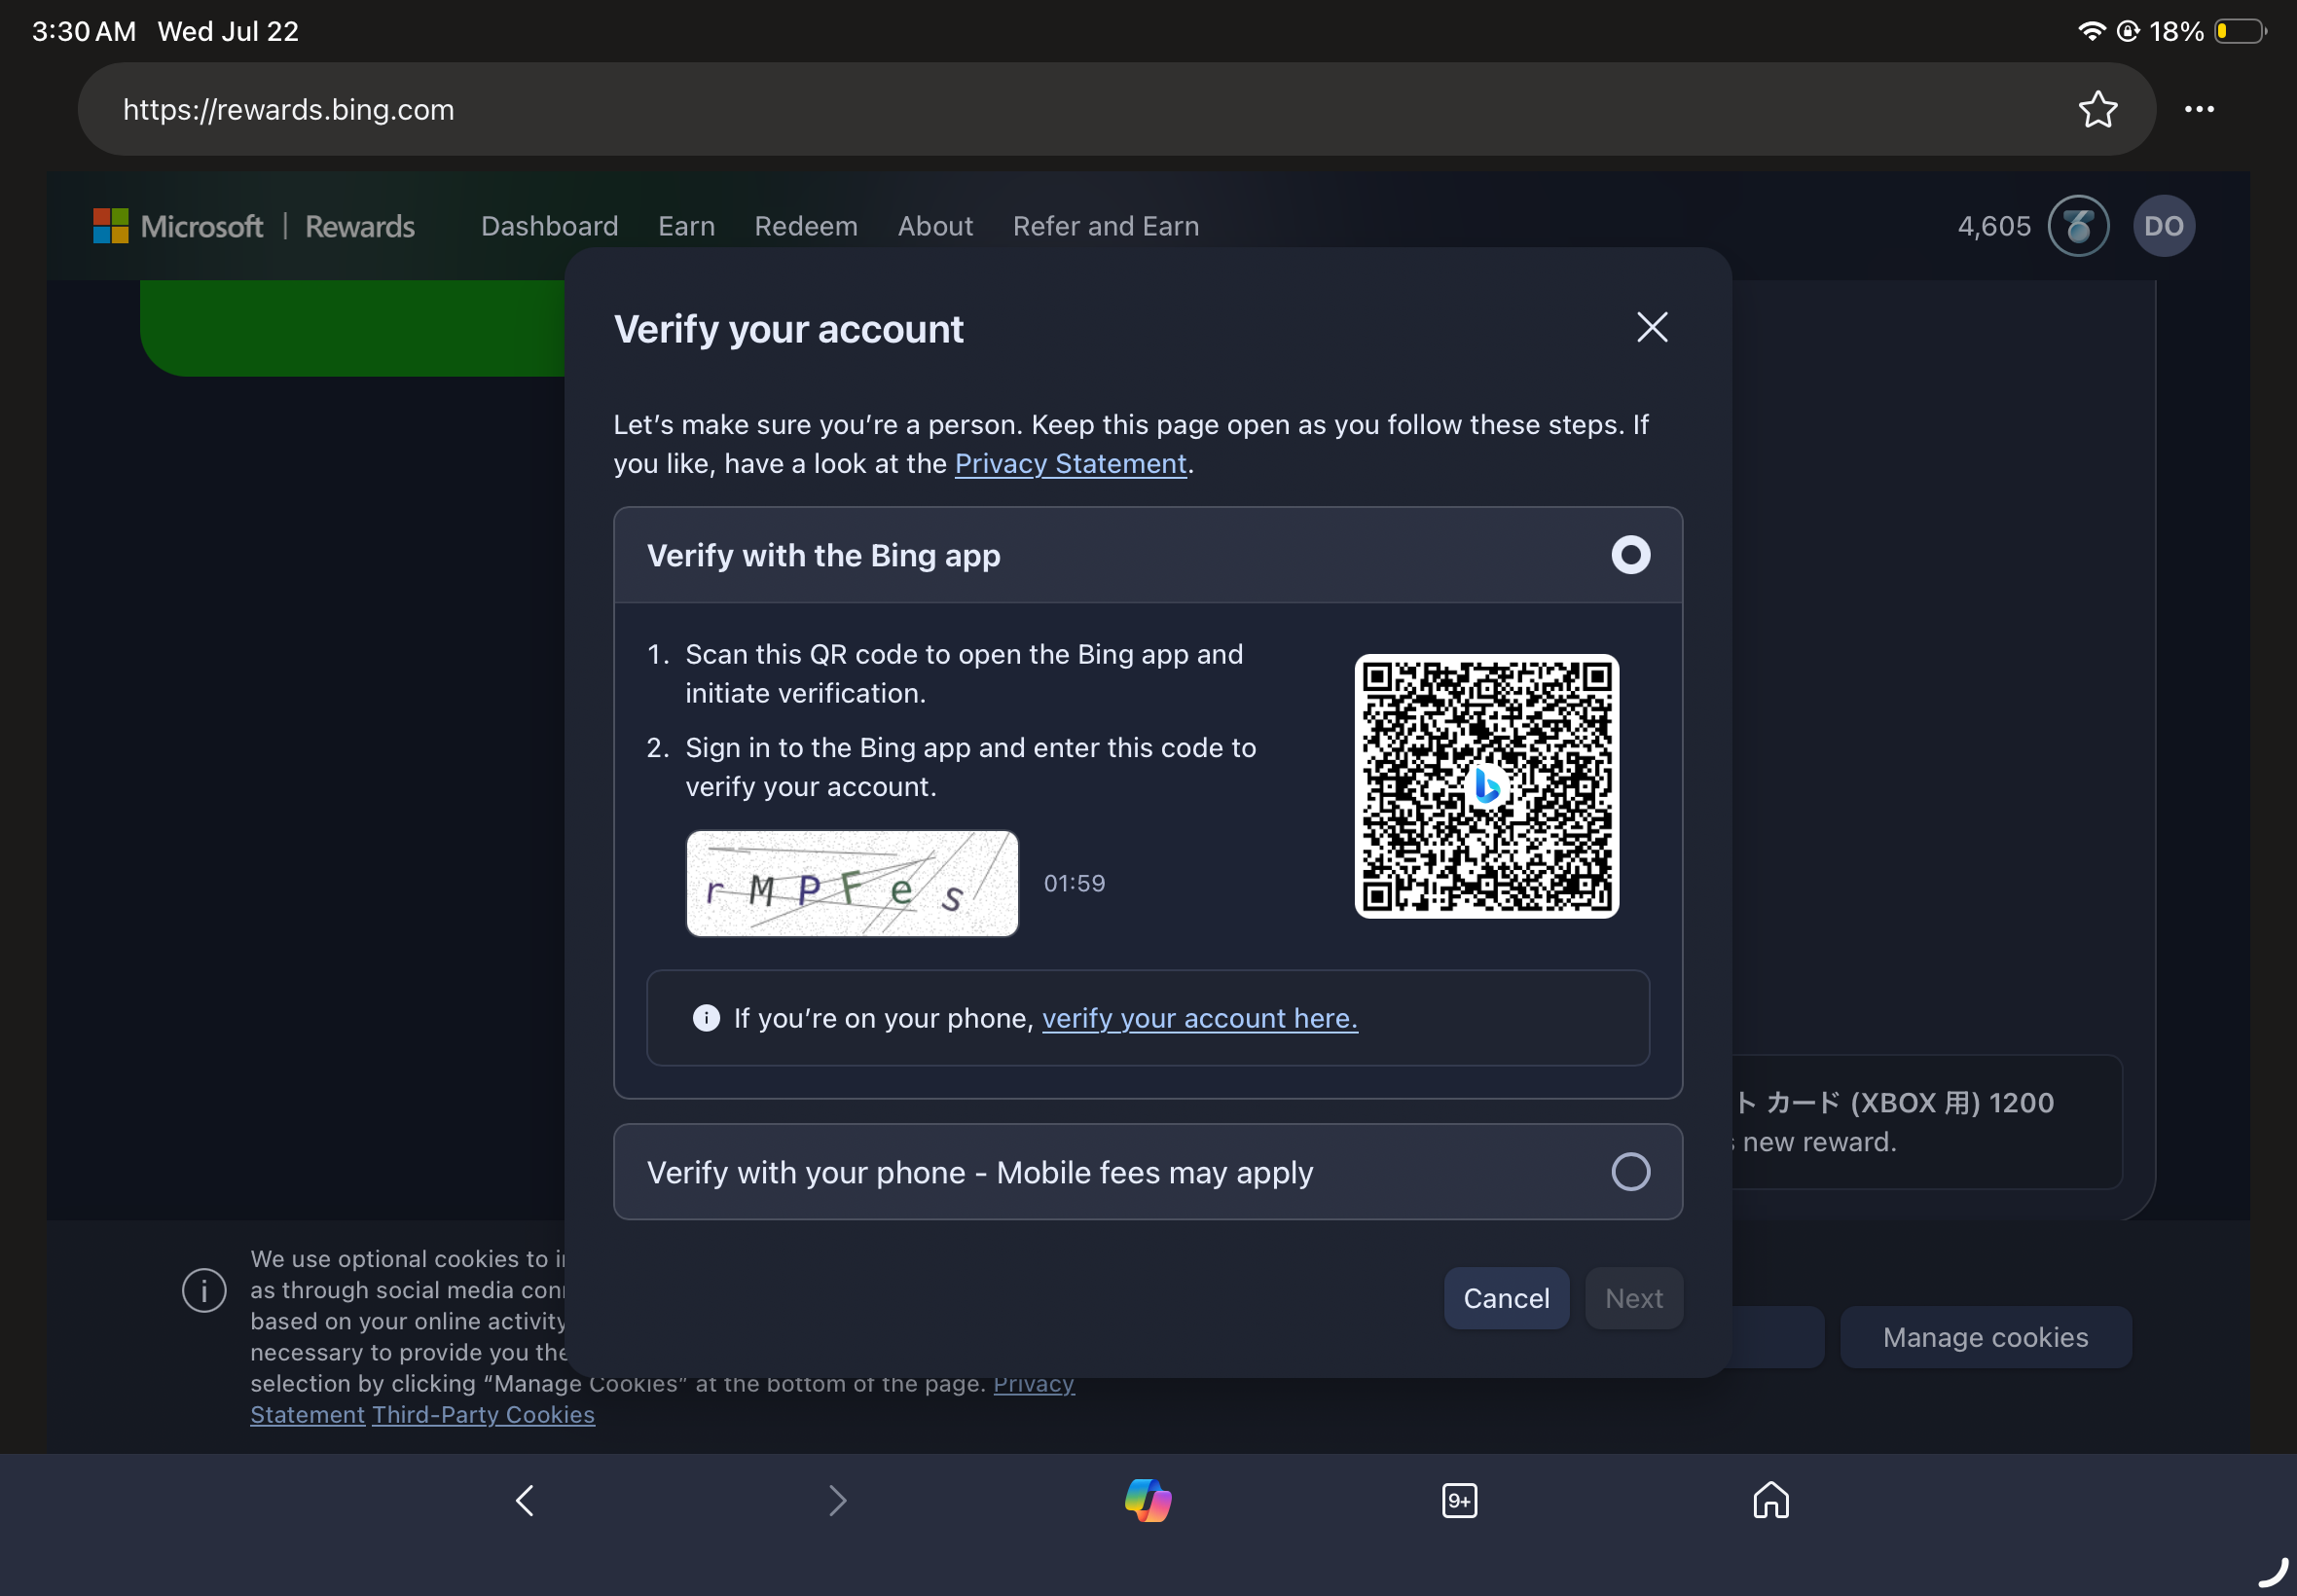Open Copilot from the bottom toolbar
This screenshot has width=2297, height=1596.
(x=1148, y=1500)
